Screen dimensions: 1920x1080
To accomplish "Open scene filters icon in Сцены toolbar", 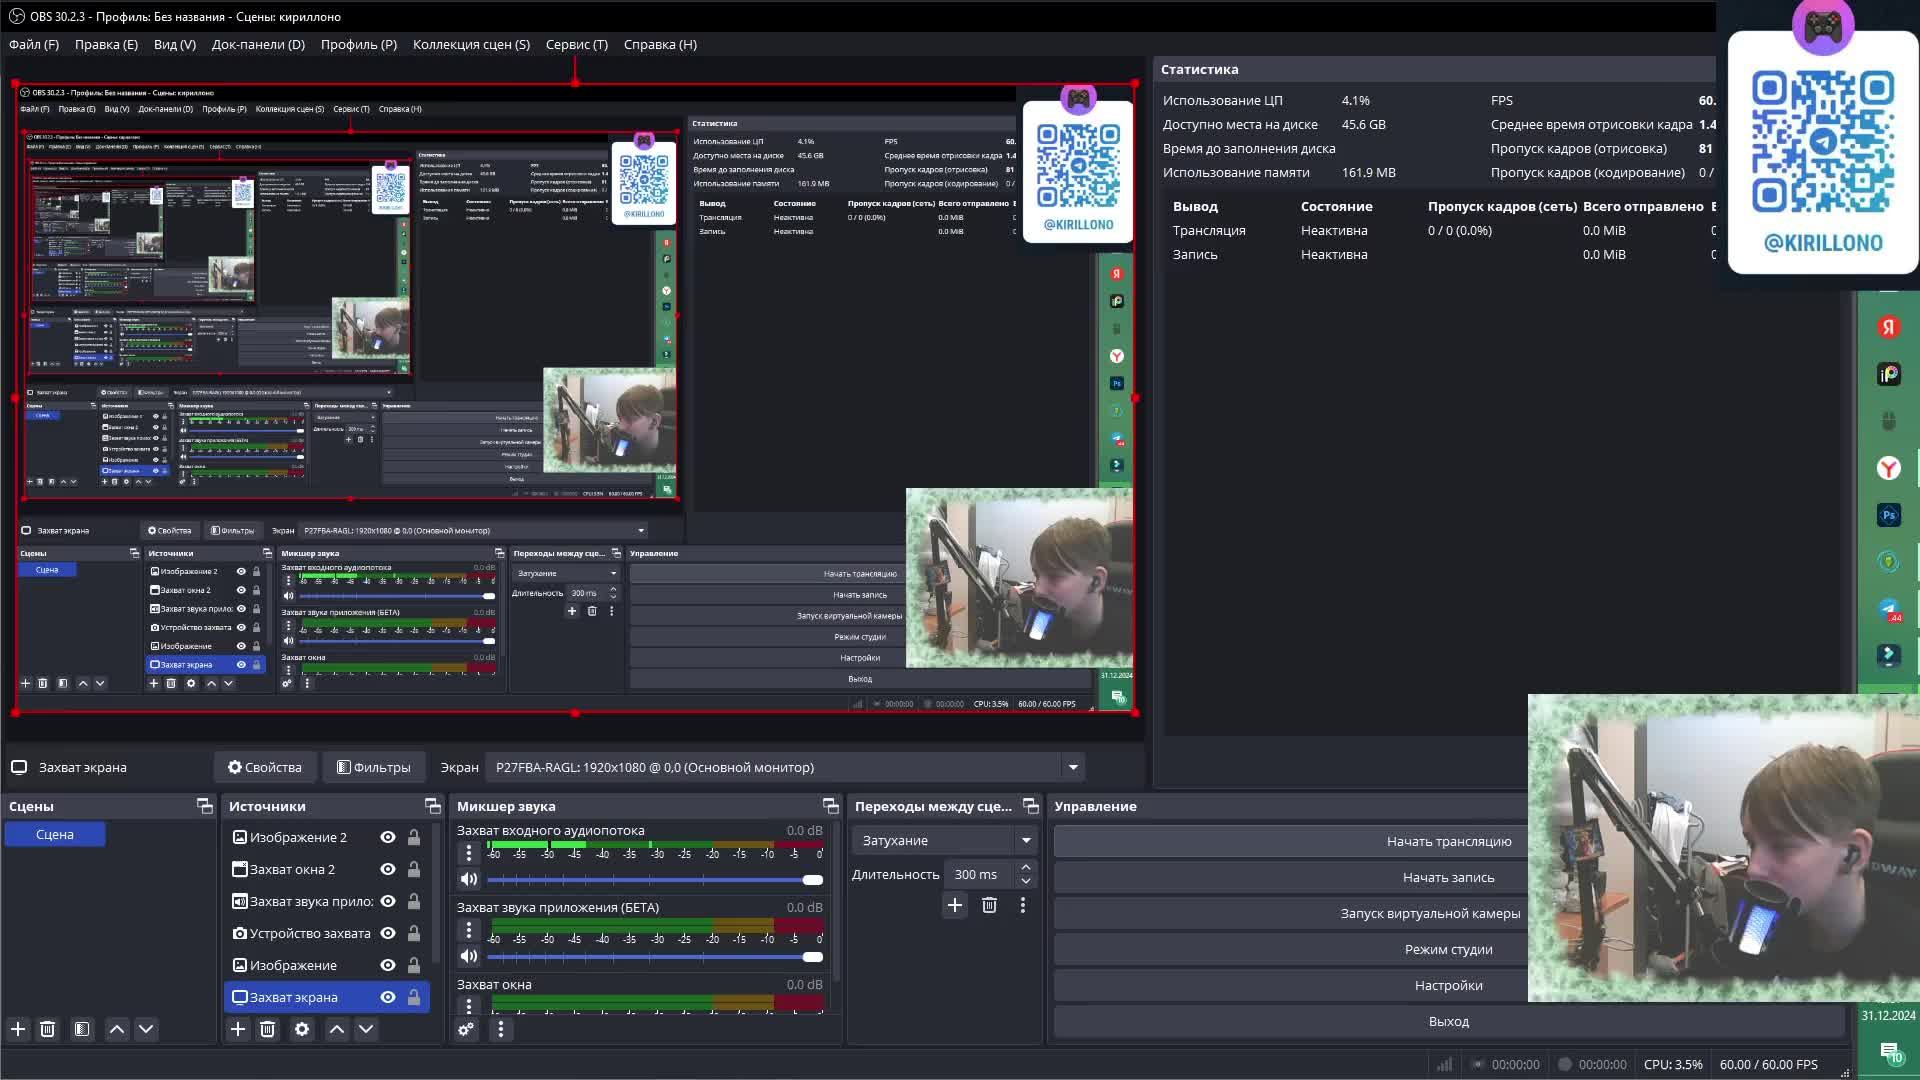I will pyautogui.click(x=82, y=1029).
